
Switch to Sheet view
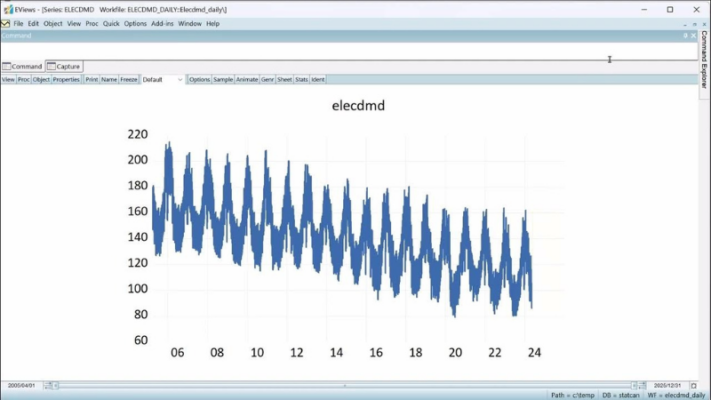tap(284, 79)
